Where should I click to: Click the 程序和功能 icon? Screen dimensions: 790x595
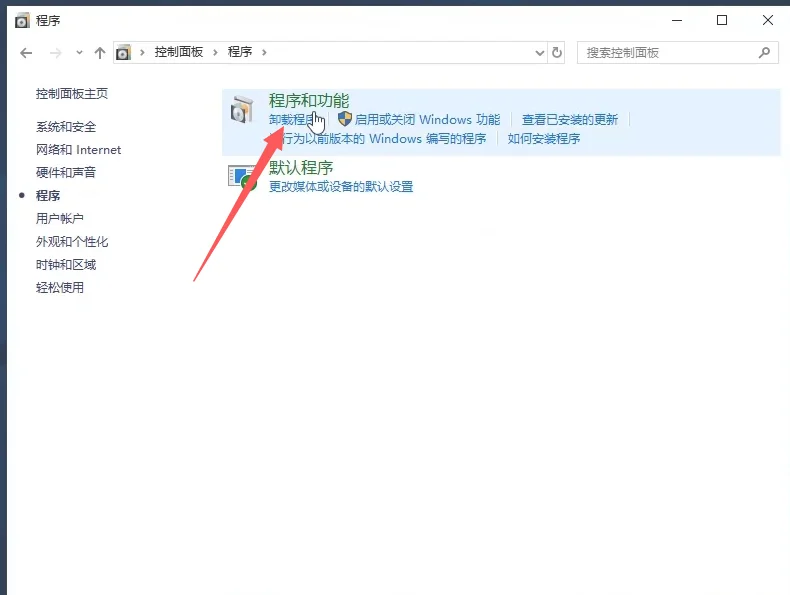point(242,109)
